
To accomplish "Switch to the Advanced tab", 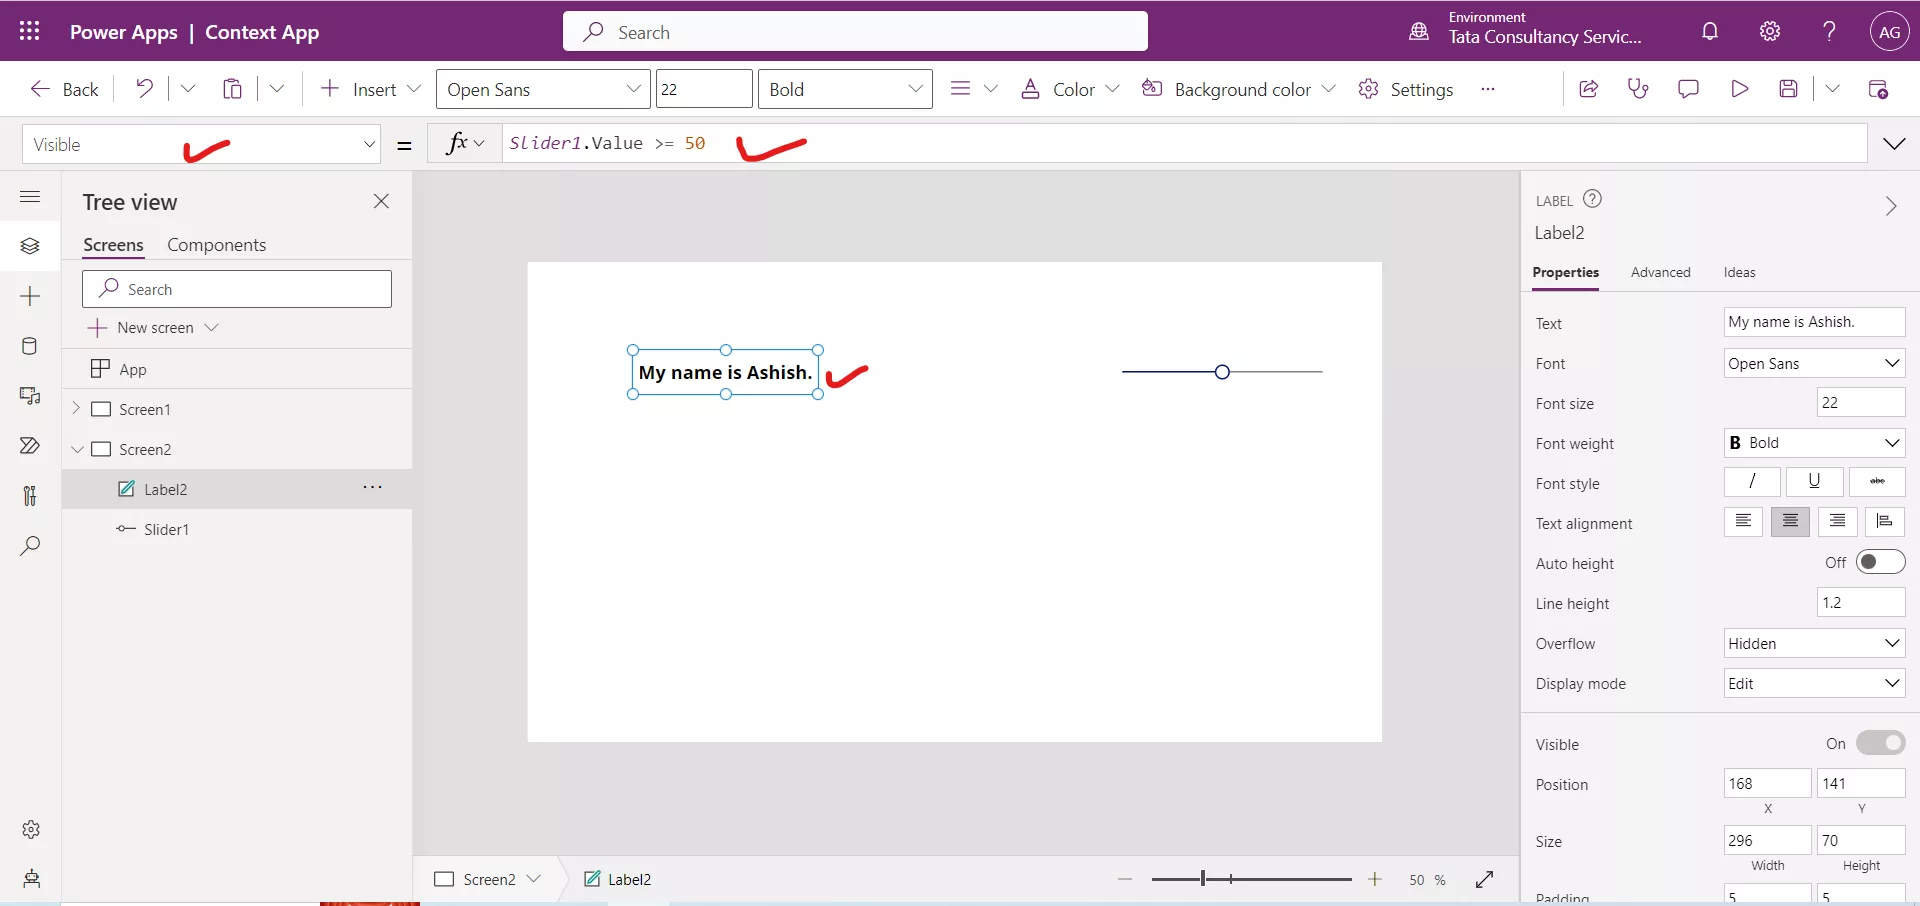I will coord(1660,272).
